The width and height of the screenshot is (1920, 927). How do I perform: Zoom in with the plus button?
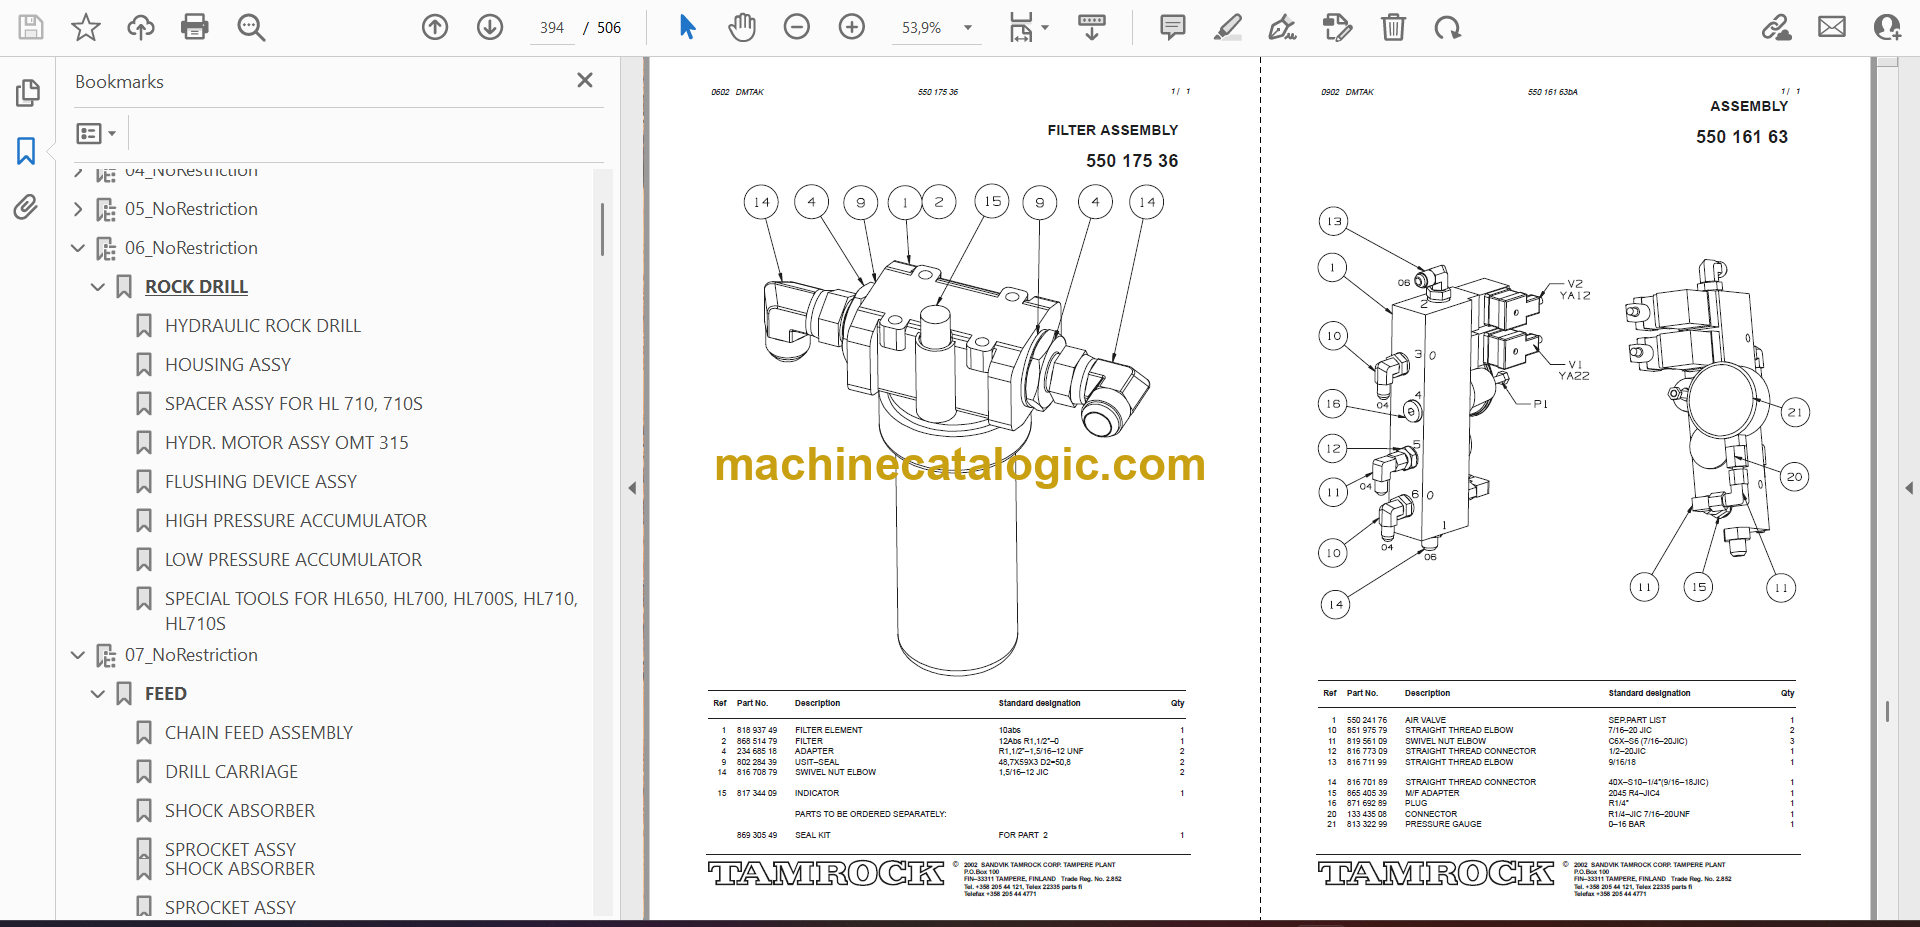pos(852,27)
